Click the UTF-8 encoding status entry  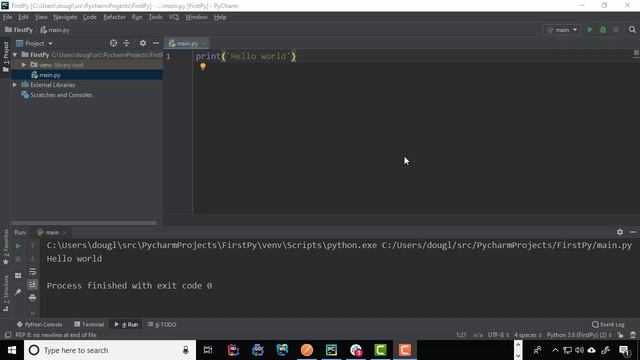click(x=498, y=335)
